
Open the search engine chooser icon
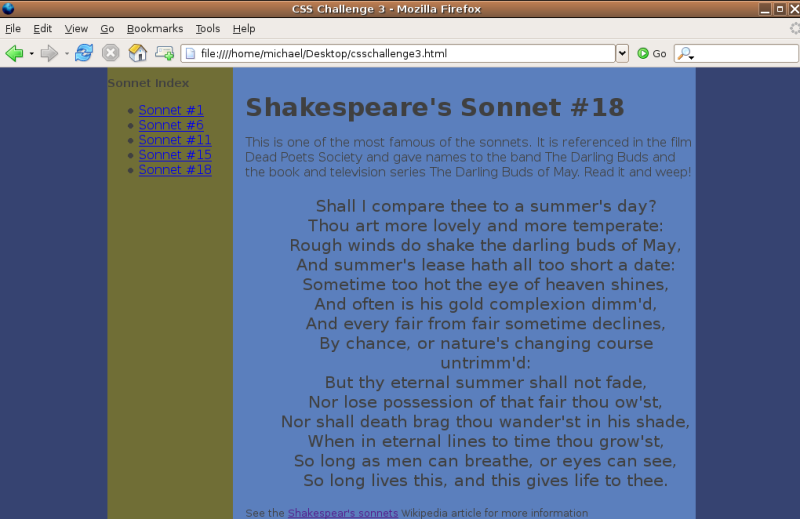(686, 54)
